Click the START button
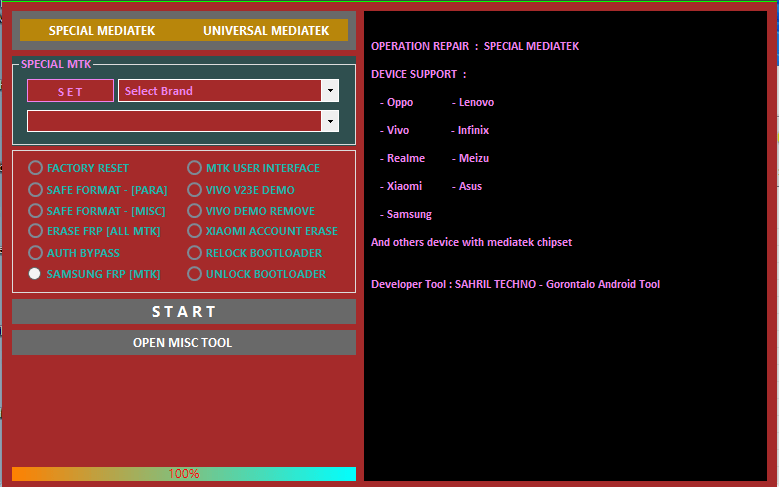The height and width of the screenshot is (487, 779). tap(184, 312)
